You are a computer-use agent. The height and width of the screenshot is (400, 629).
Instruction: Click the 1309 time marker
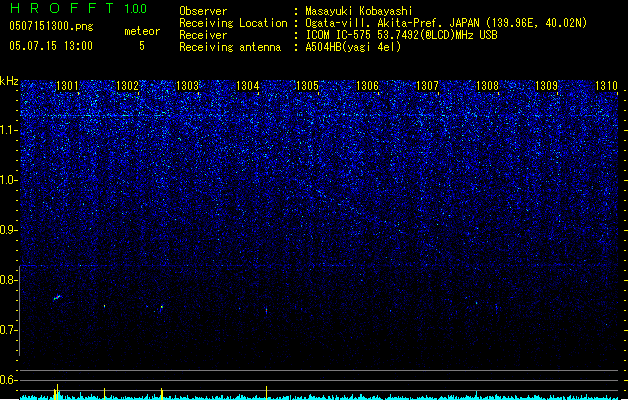(546, 86)
